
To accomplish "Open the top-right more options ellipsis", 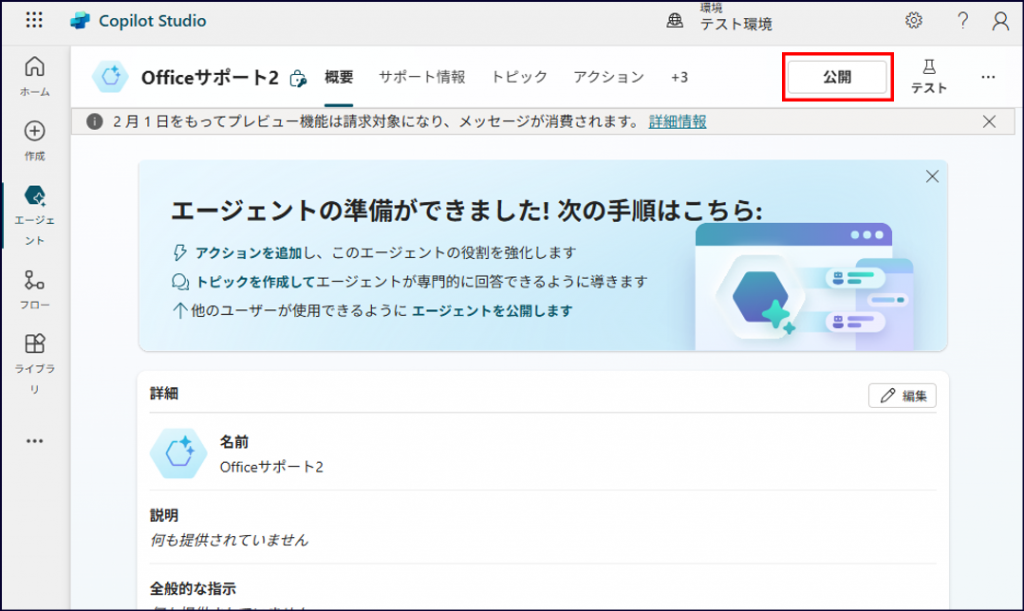I will point(988,77).
